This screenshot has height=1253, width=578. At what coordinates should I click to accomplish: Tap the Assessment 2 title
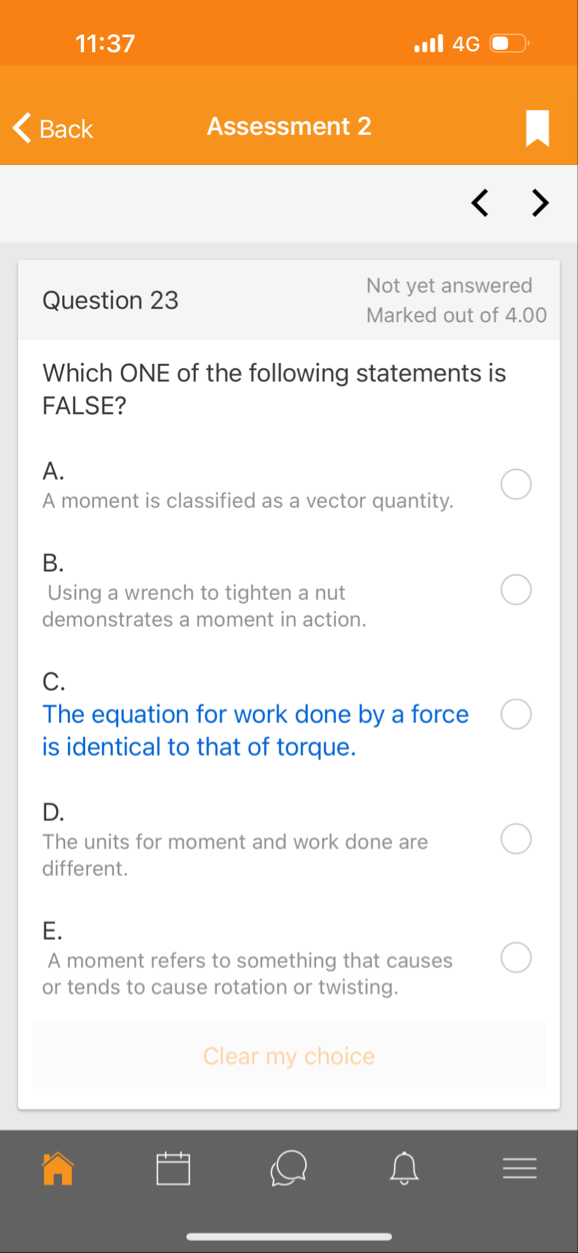click(x=289, y=126)
